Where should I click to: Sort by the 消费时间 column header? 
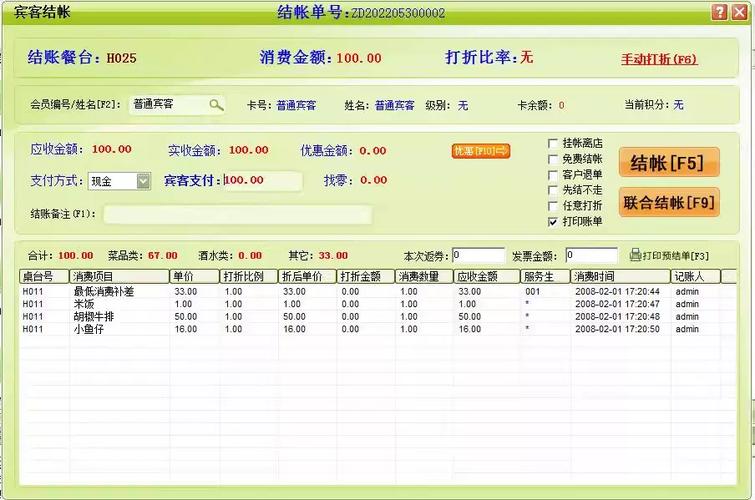pyautogui.click(x=621, y=276)
